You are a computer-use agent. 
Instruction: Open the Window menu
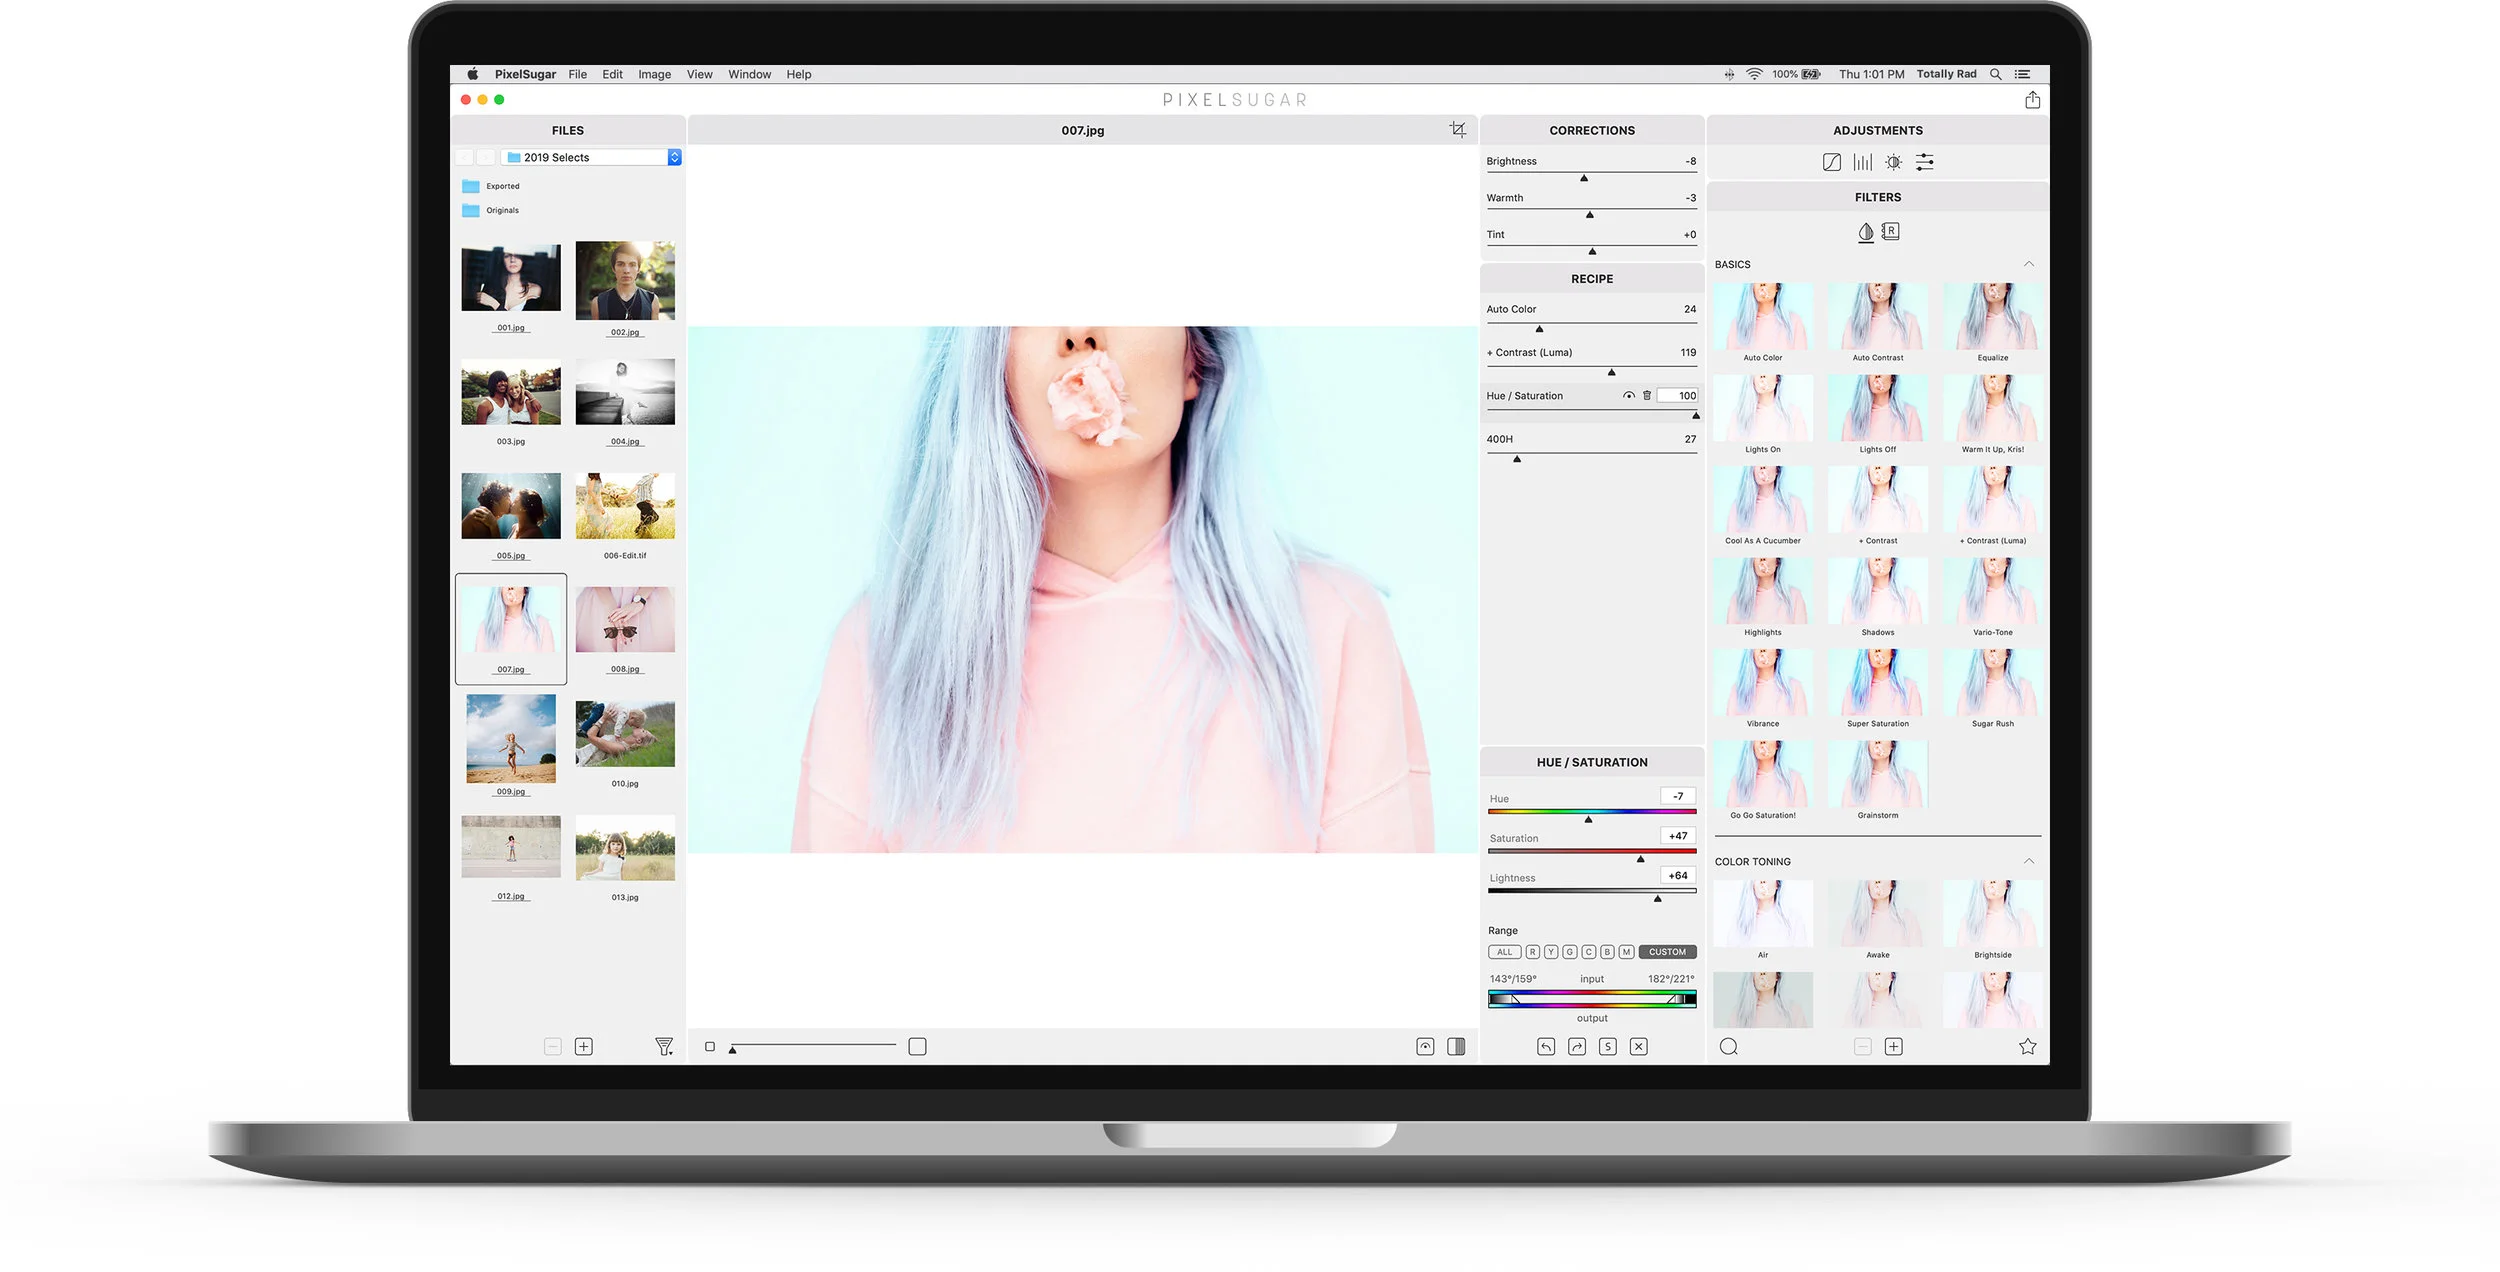(749, 74)
